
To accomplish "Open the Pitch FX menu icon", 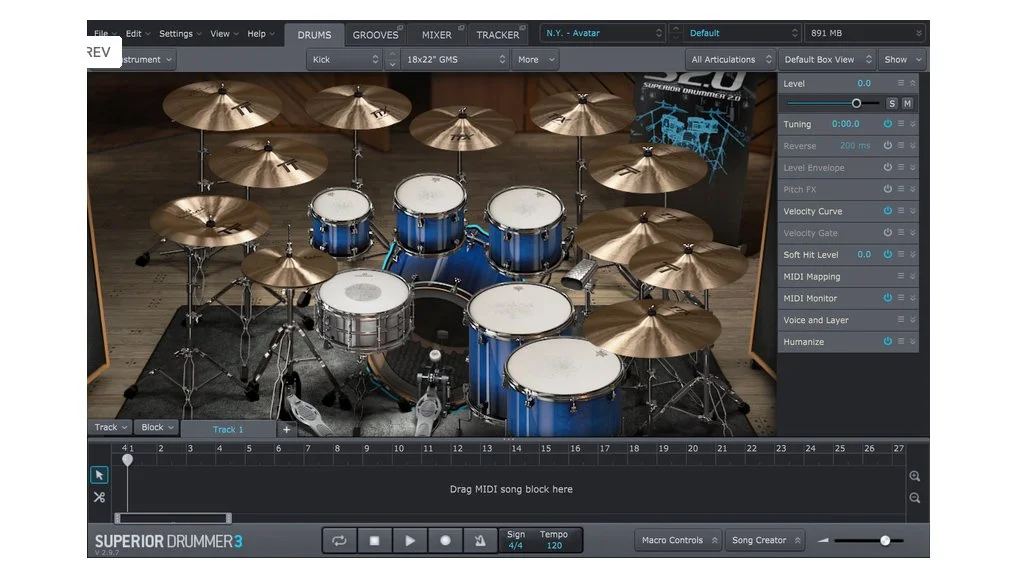I will click(x=901, y=189).
